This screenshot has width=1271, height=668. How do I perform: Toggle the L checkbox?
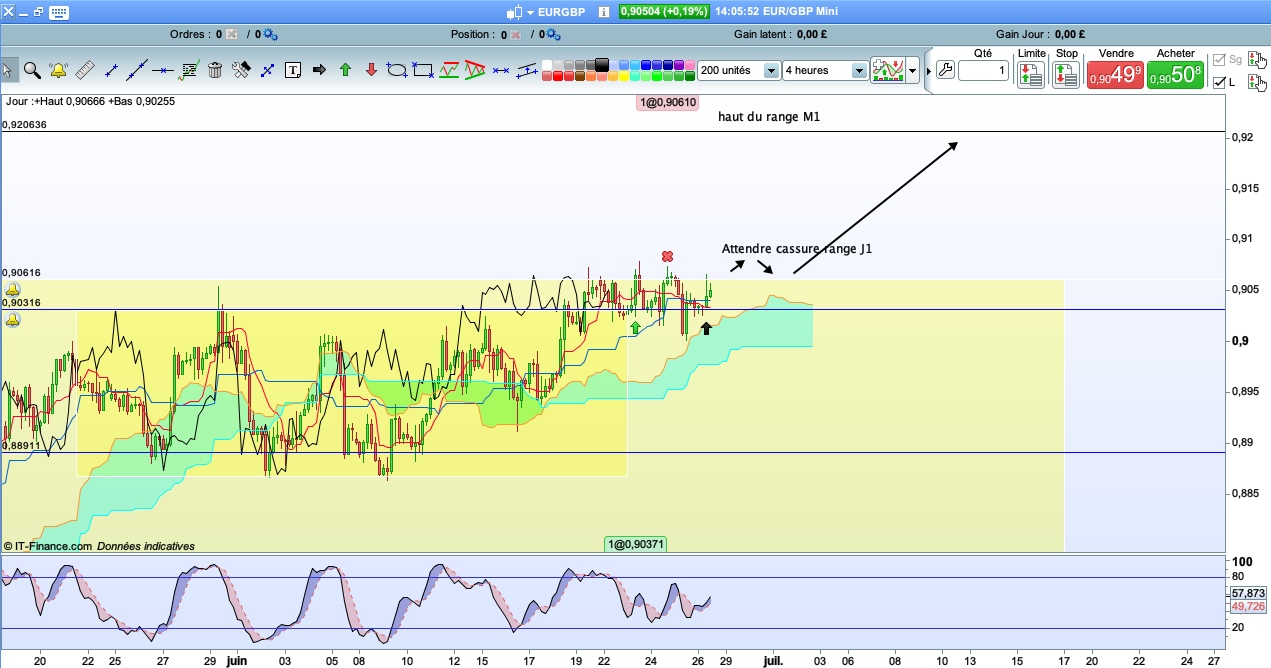1218,83
